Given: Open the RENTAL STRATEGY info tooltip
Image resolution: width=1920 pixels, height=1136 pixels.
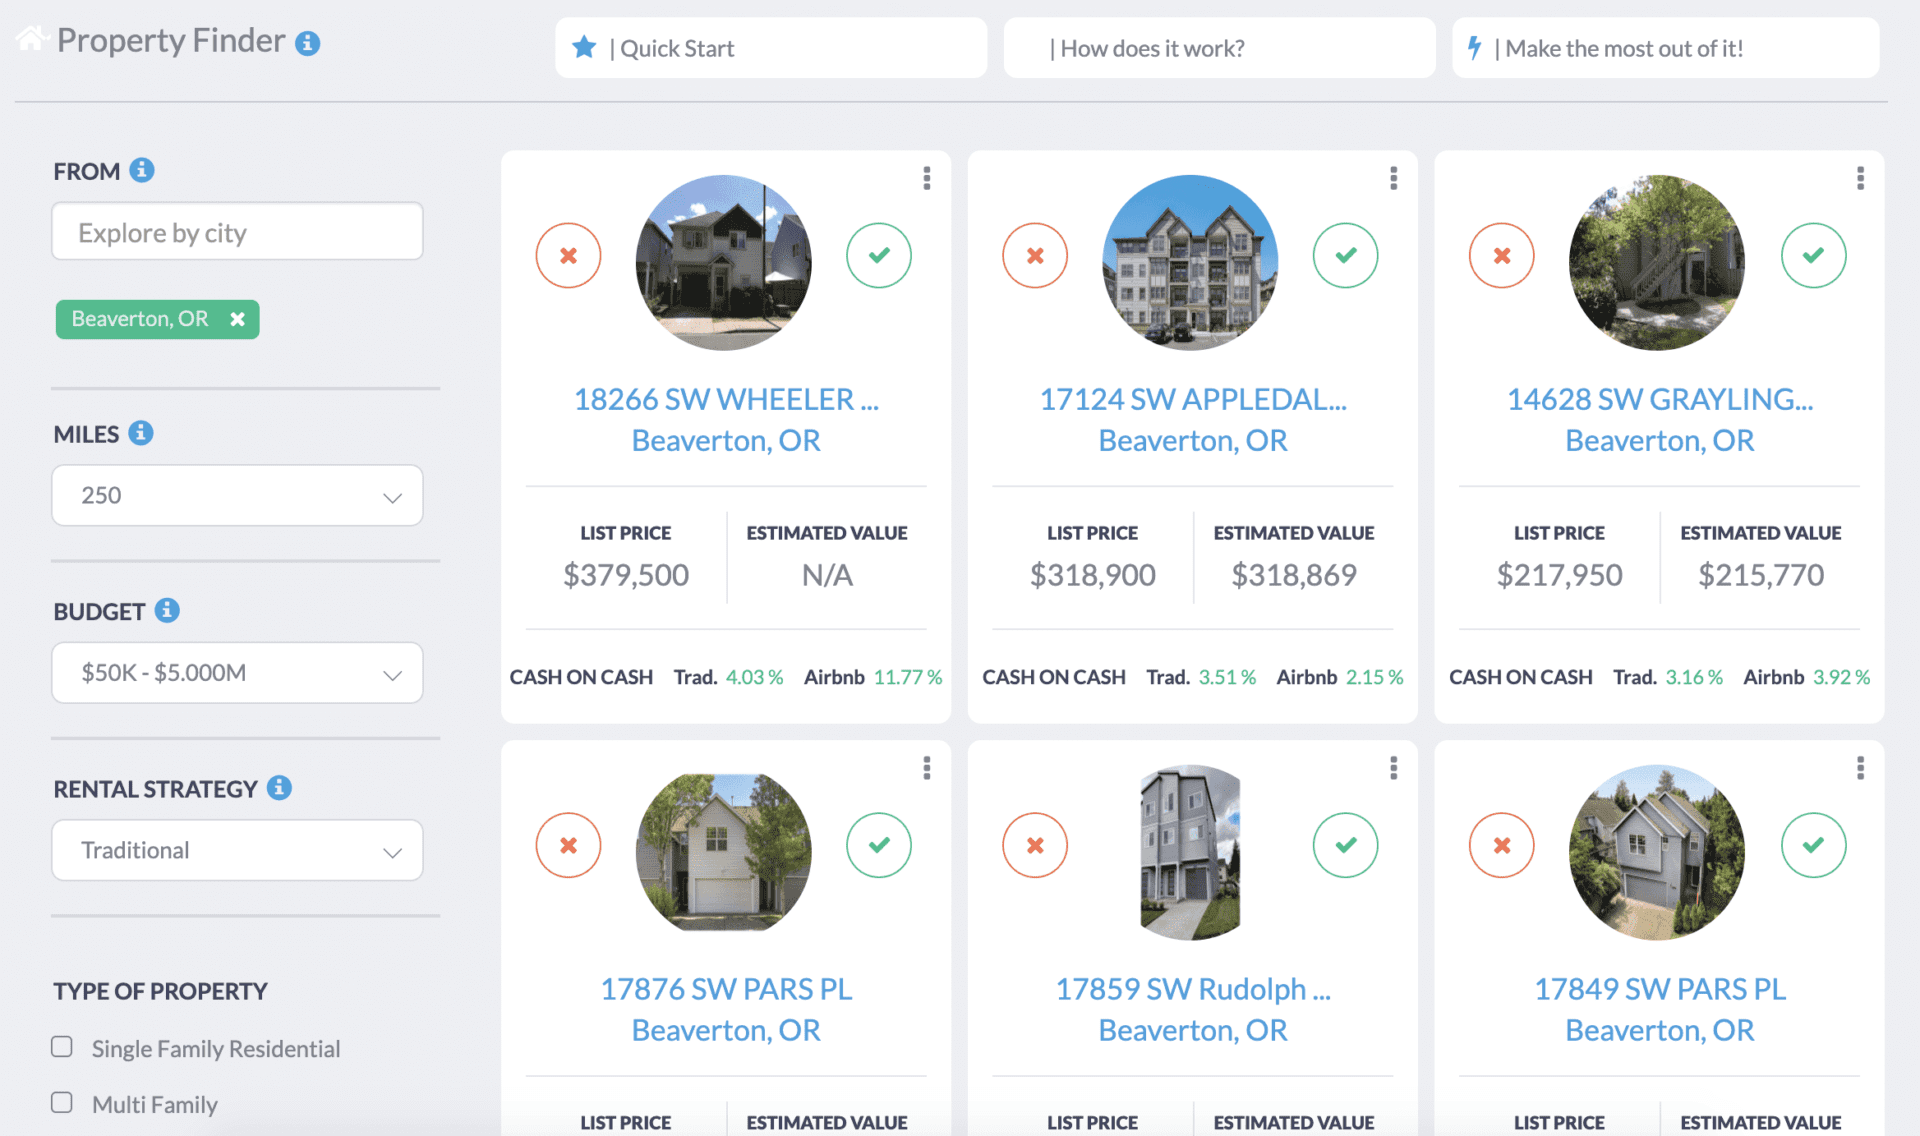Looking at the screenshot, I should point(278,788).
